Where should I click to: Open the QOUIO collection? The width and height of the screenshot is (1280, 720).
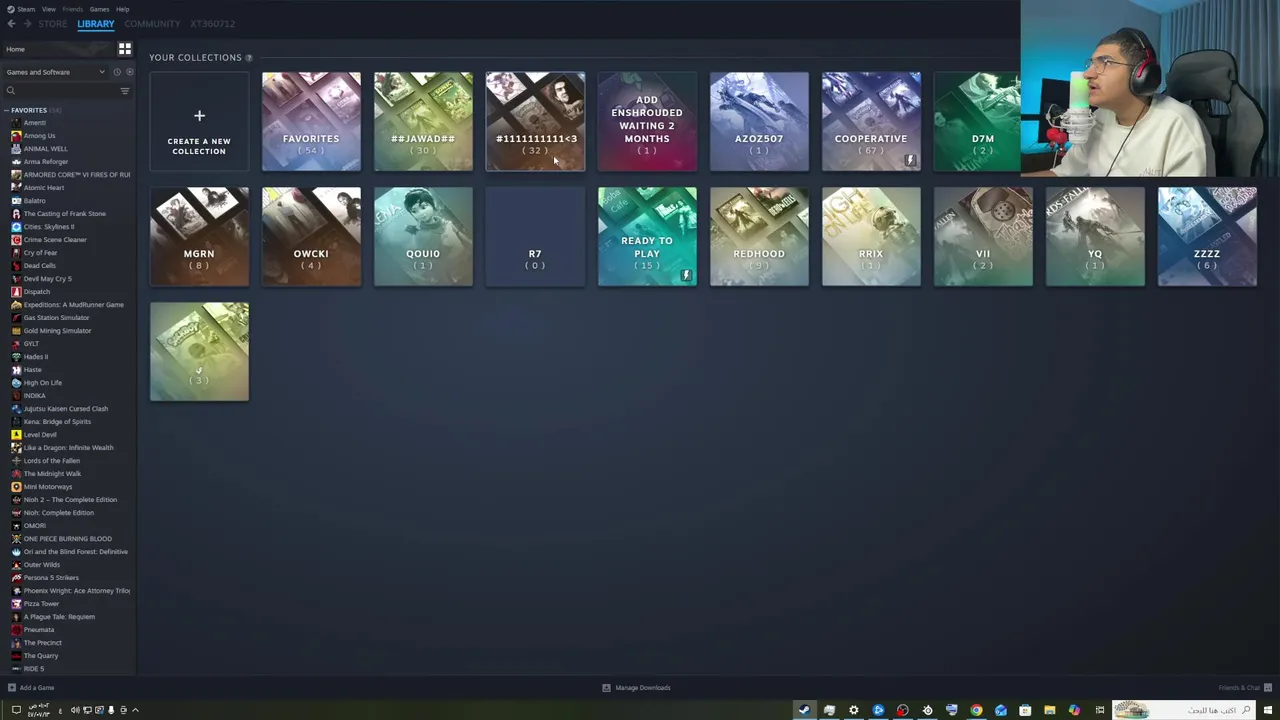423,237
